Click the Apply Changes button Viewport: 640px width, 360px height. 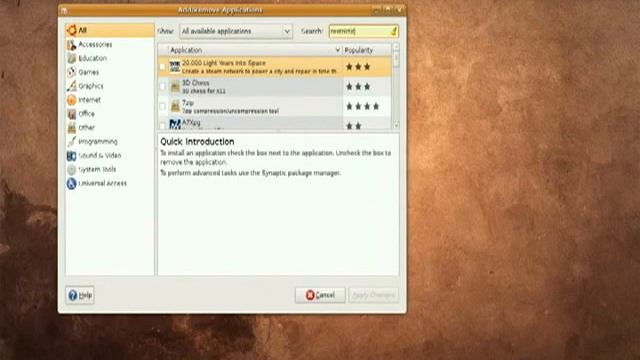[x=373, y=295]
